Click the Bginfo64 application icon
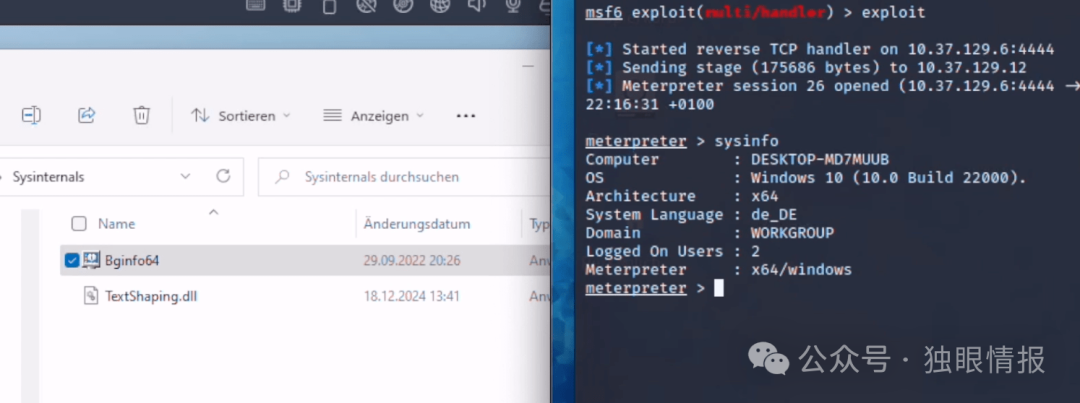The height and width of the screenshot is (403, 1080). tap(92, 260)
